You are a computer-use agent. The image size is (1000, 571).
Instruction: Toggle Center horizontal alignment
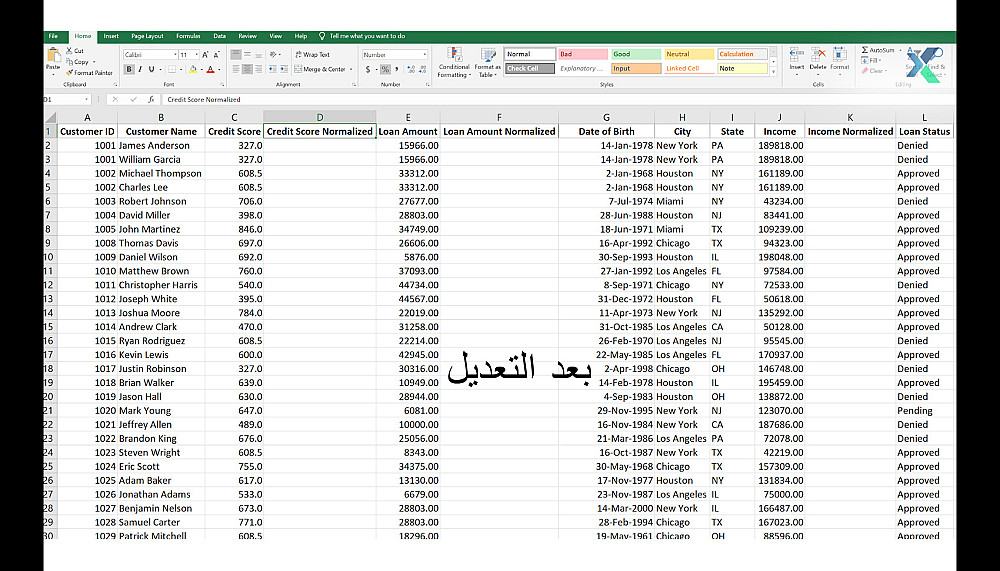point(247,69)
